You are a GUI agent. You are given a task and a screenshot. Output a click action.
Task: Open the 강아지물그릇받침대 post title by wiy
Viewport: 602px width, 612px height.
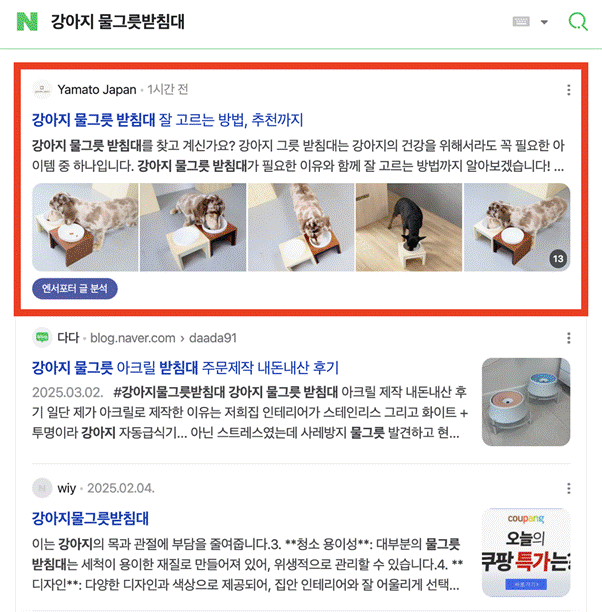point(90,518)
